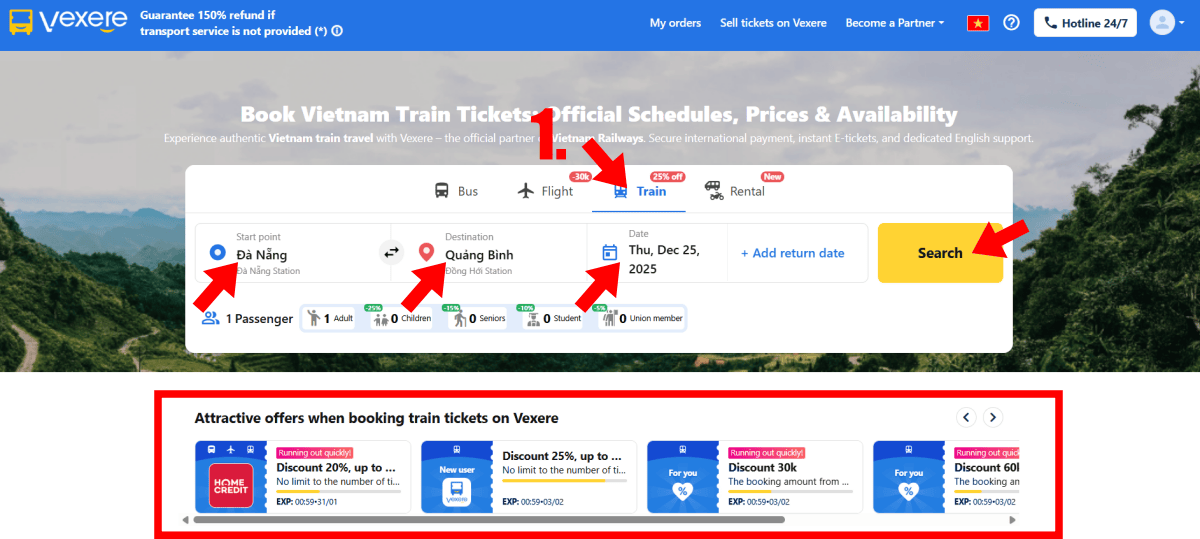Image resolution: width=1200 pixels, height=539 pixels.
Task: Show previous offers with left chevron
Action: [x=966, y=417]
